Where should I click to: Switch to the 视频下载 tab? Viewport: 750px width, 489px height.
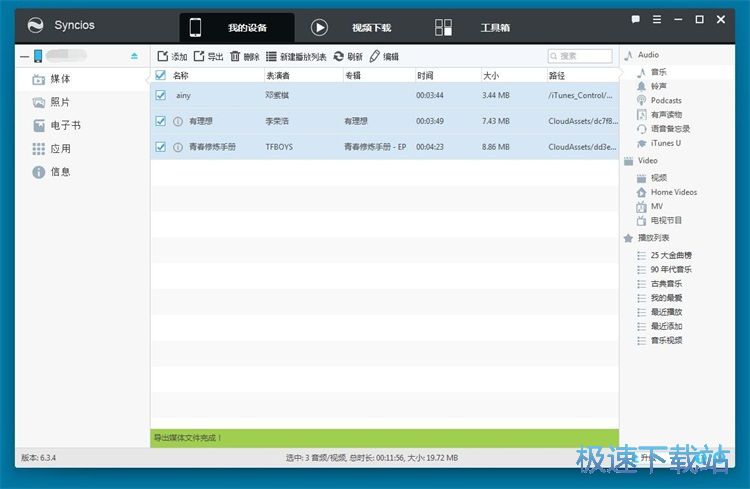(350, 28)
